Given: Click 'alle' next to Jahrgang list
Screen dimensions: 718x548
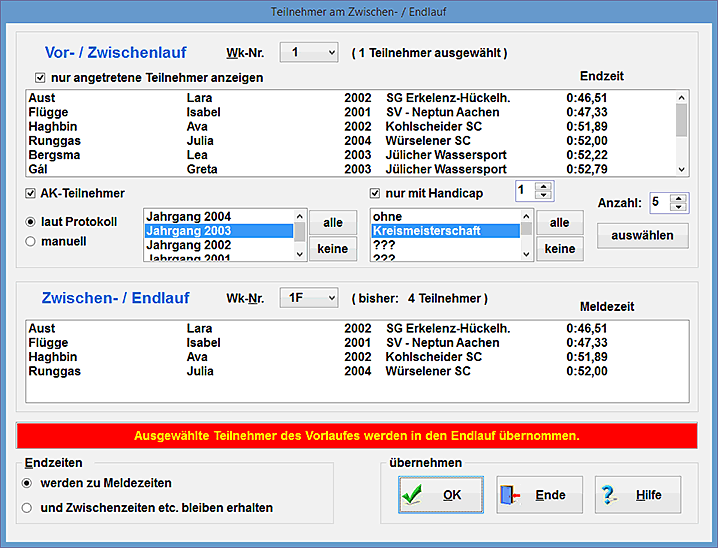Looking at the screenshot, I should click(x=332, y=222).
